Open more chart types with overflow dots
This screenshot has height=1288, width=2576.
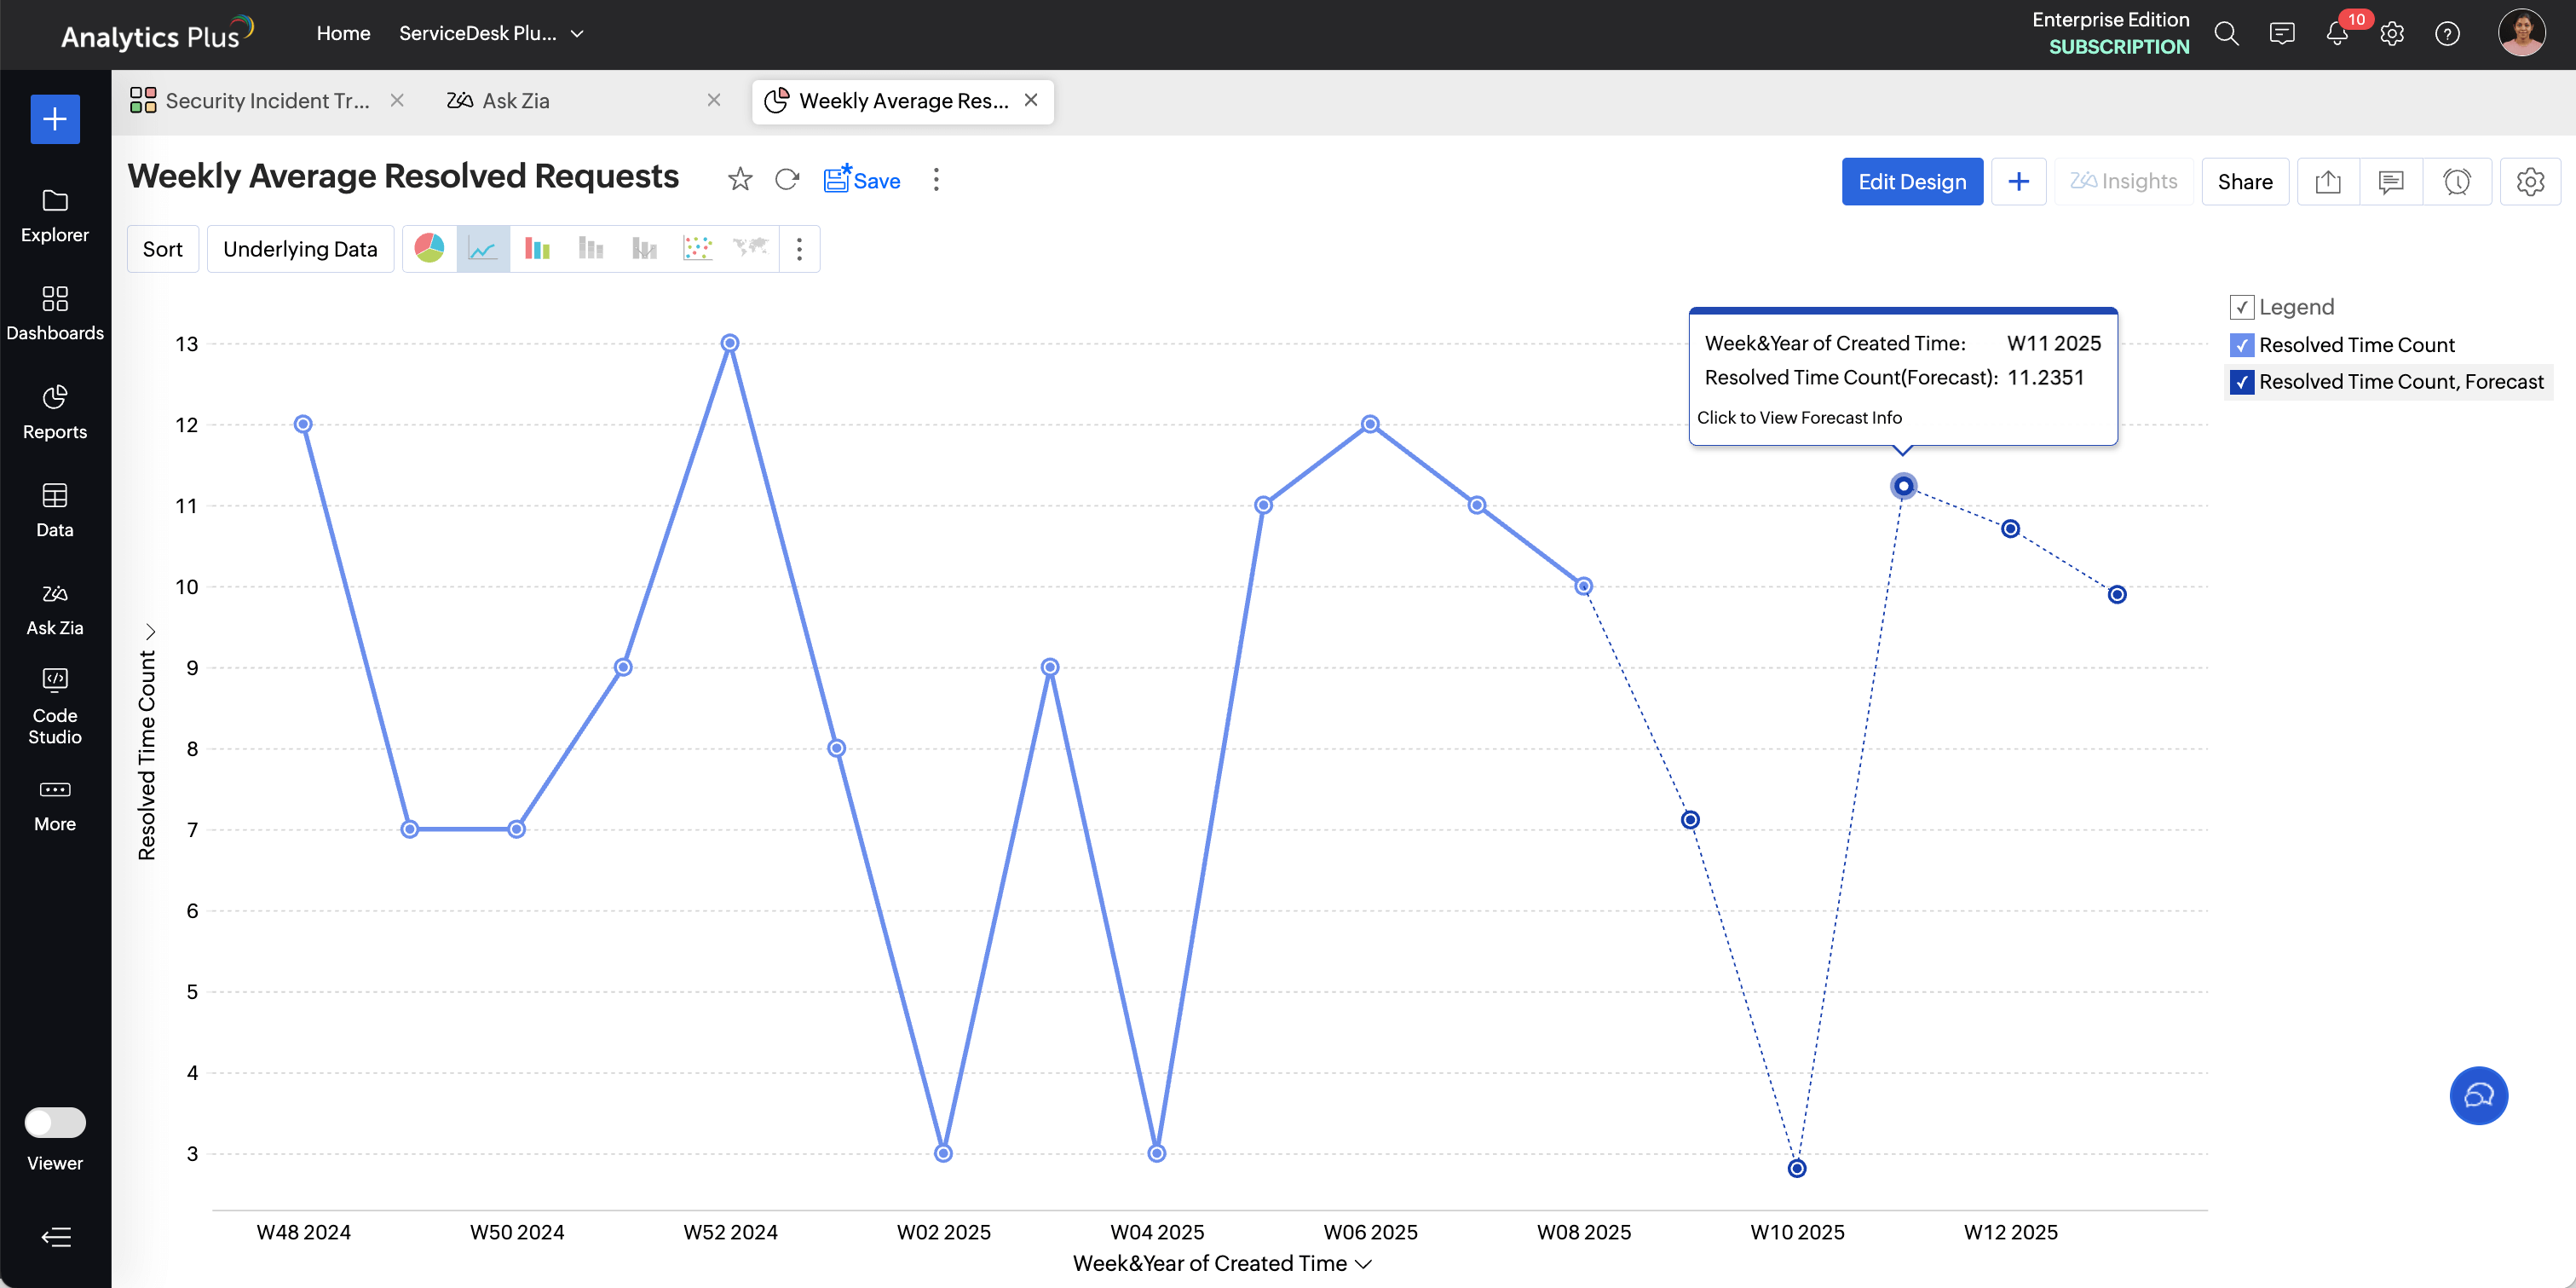[799, 248]
